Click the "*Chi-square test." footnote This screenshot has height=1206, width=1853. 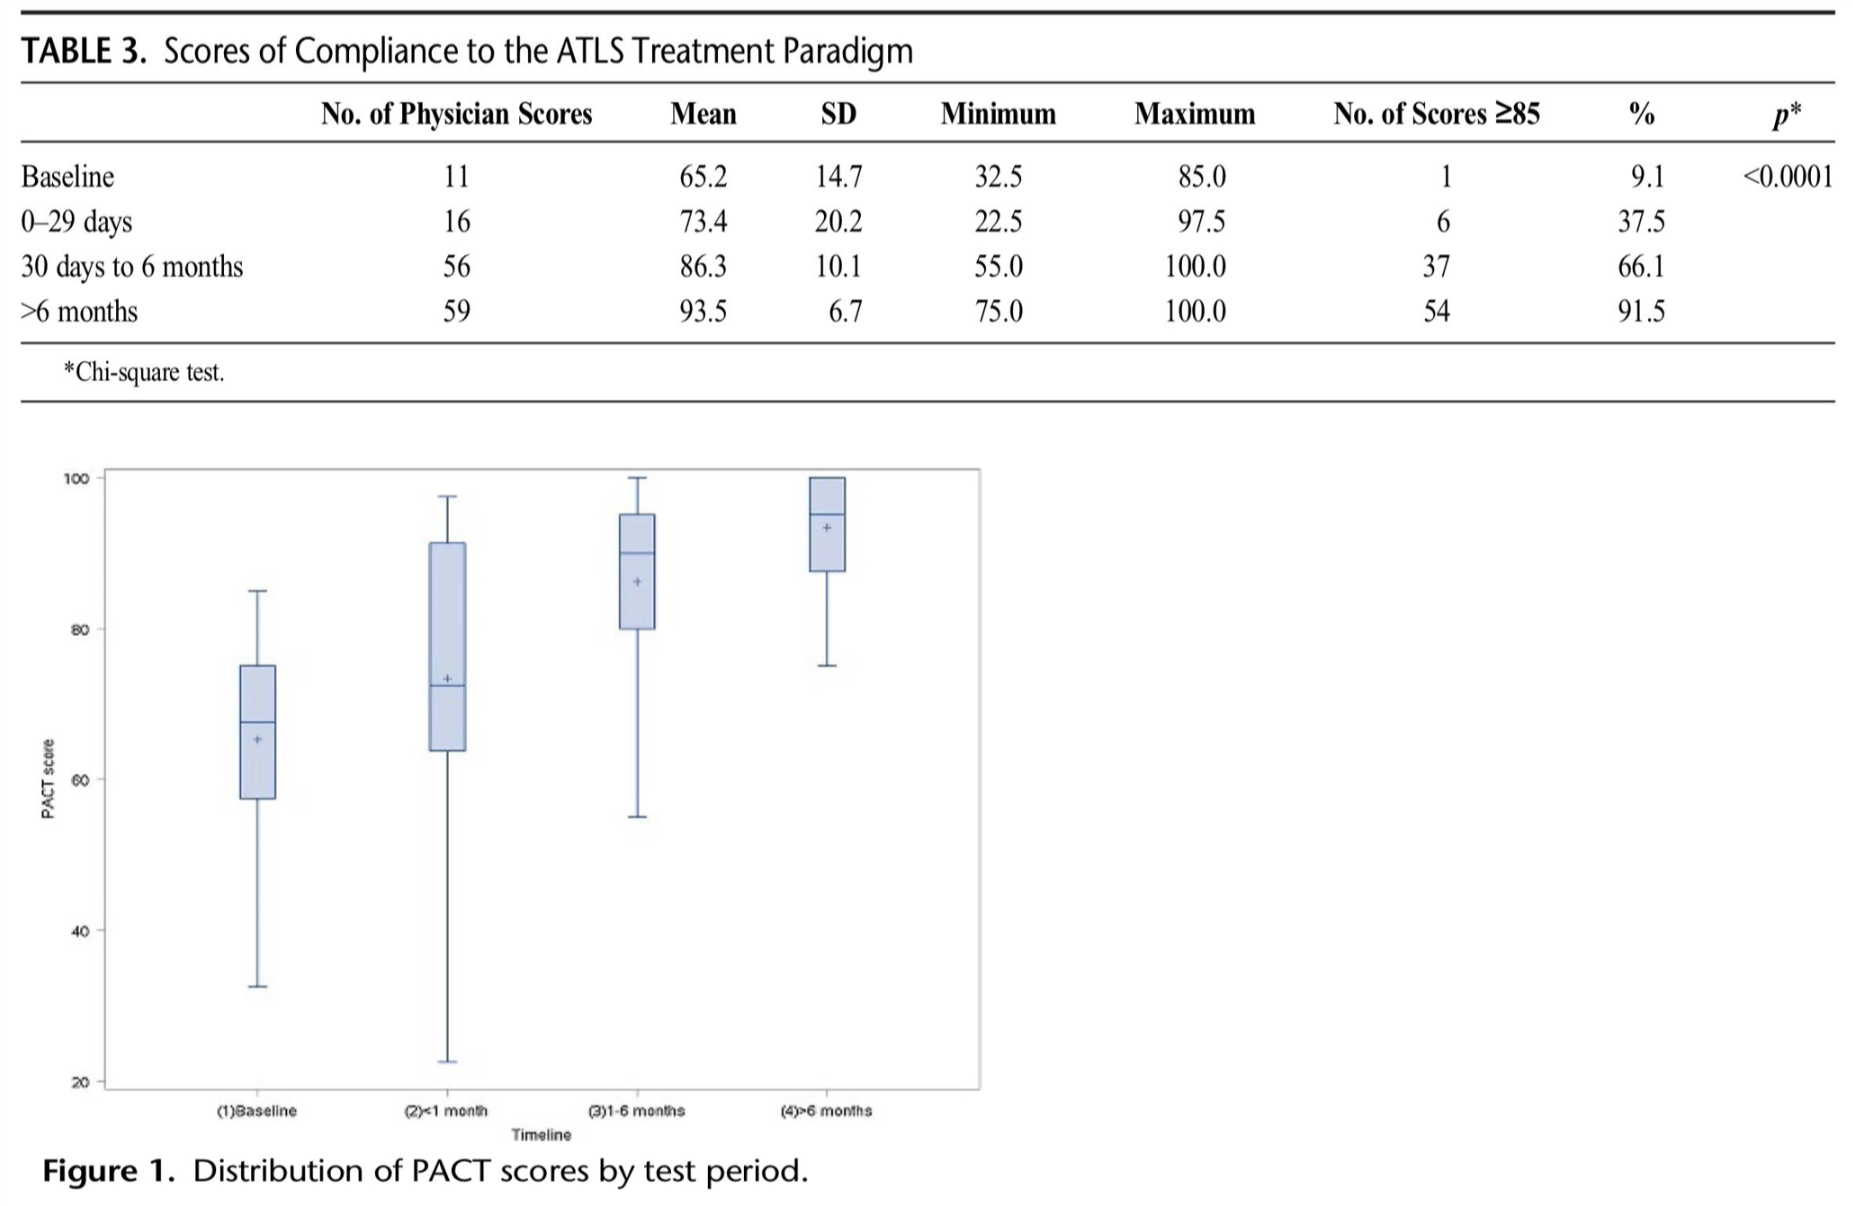coord(144,373)
